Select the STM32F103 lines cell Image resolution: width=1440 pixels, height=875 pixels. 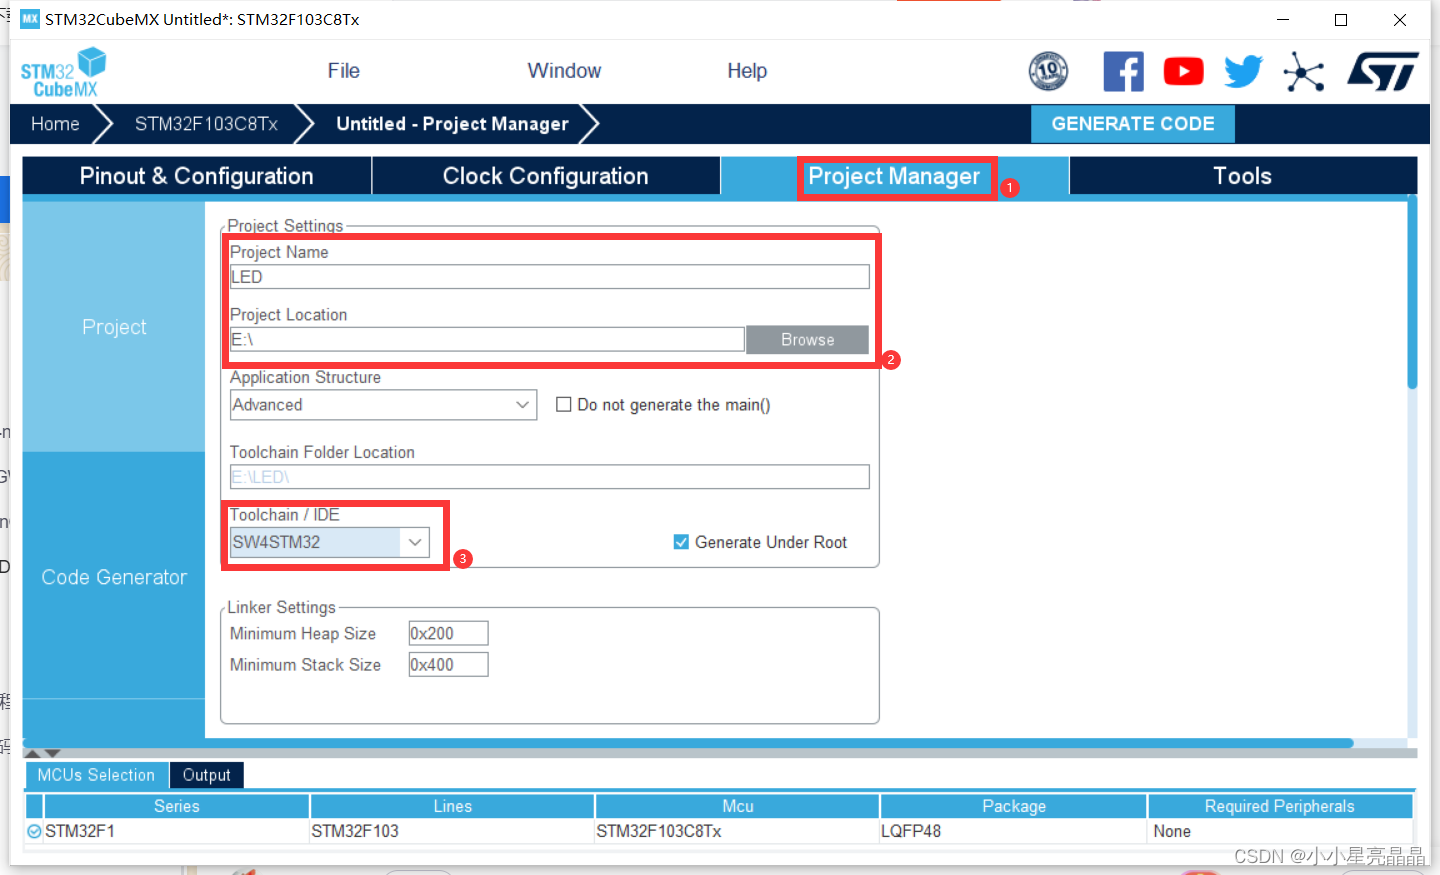click(x=453, y=831)
